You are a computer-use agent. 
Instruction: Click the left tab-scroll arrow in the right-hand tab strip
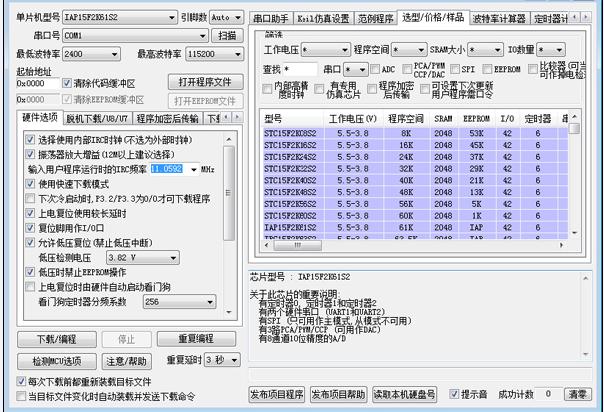[575, 17]
